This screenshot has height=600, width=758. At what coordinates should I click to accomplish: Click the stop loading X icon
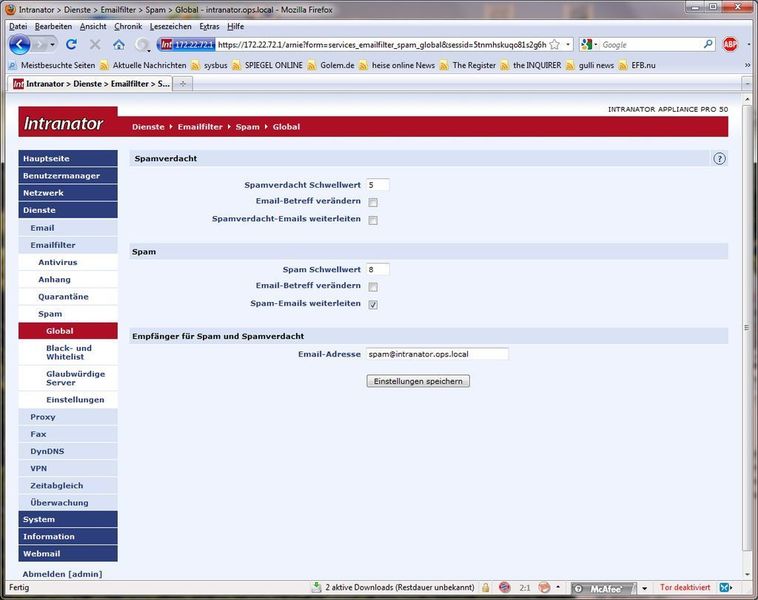pos(95,45)
